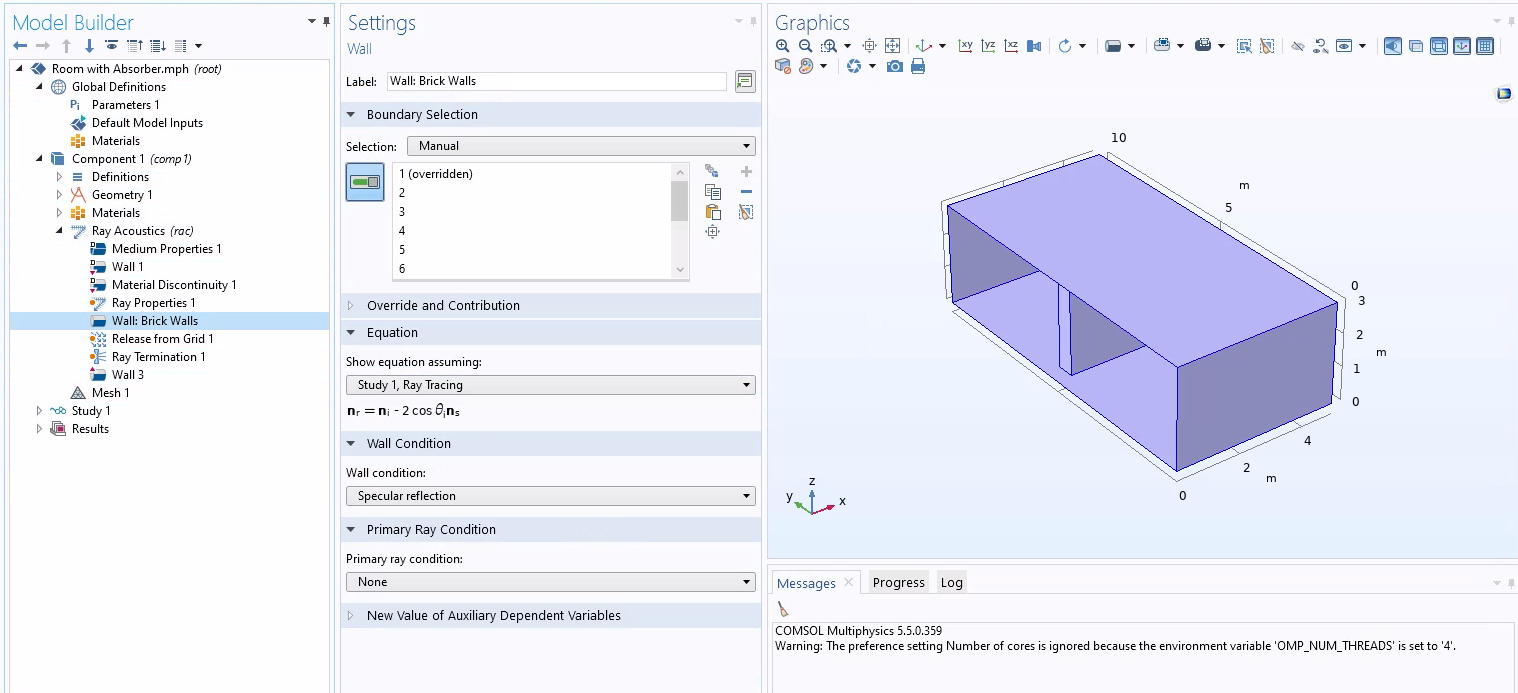Toggle the Show Grid button

(1485, 46)
